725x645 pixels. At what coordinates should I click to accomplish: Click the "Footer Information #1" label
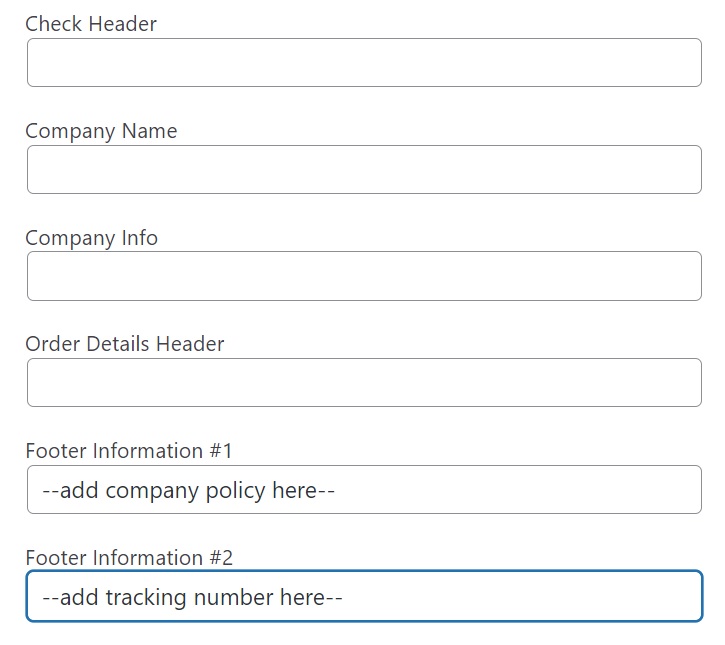129,451
